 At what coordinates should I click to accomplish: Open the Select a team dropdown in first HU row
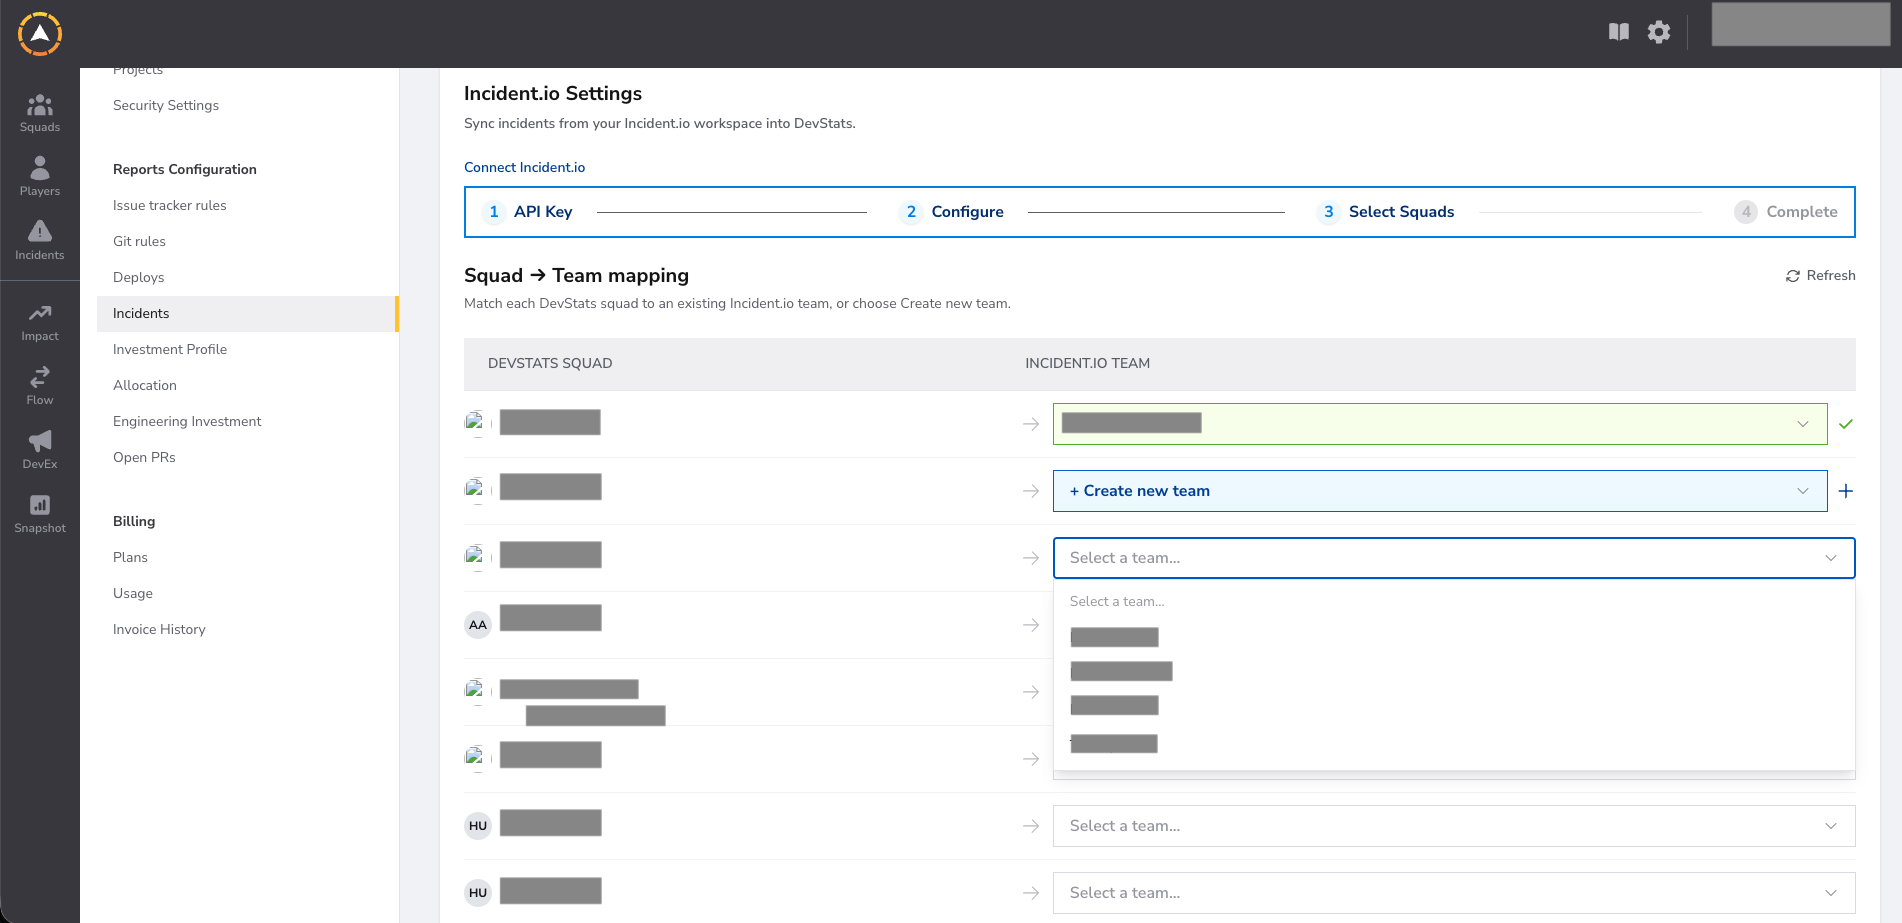(x=1454, y=826)
